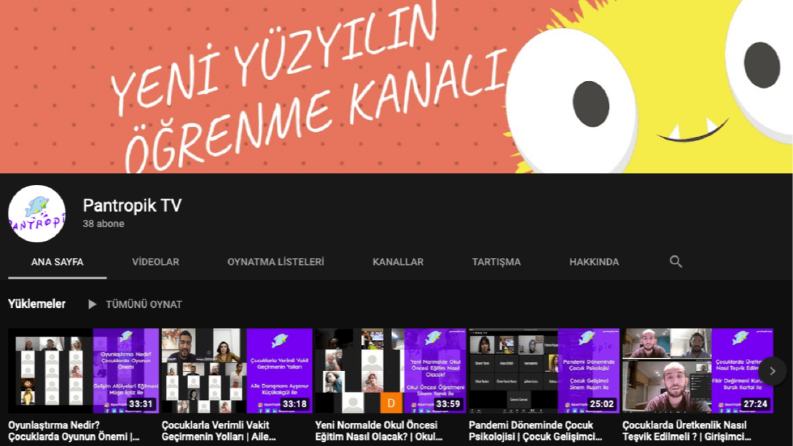Screen dimensions: 793x446
Task: Open the Pantropik TV channel avatar
Action: pos(37,214)
